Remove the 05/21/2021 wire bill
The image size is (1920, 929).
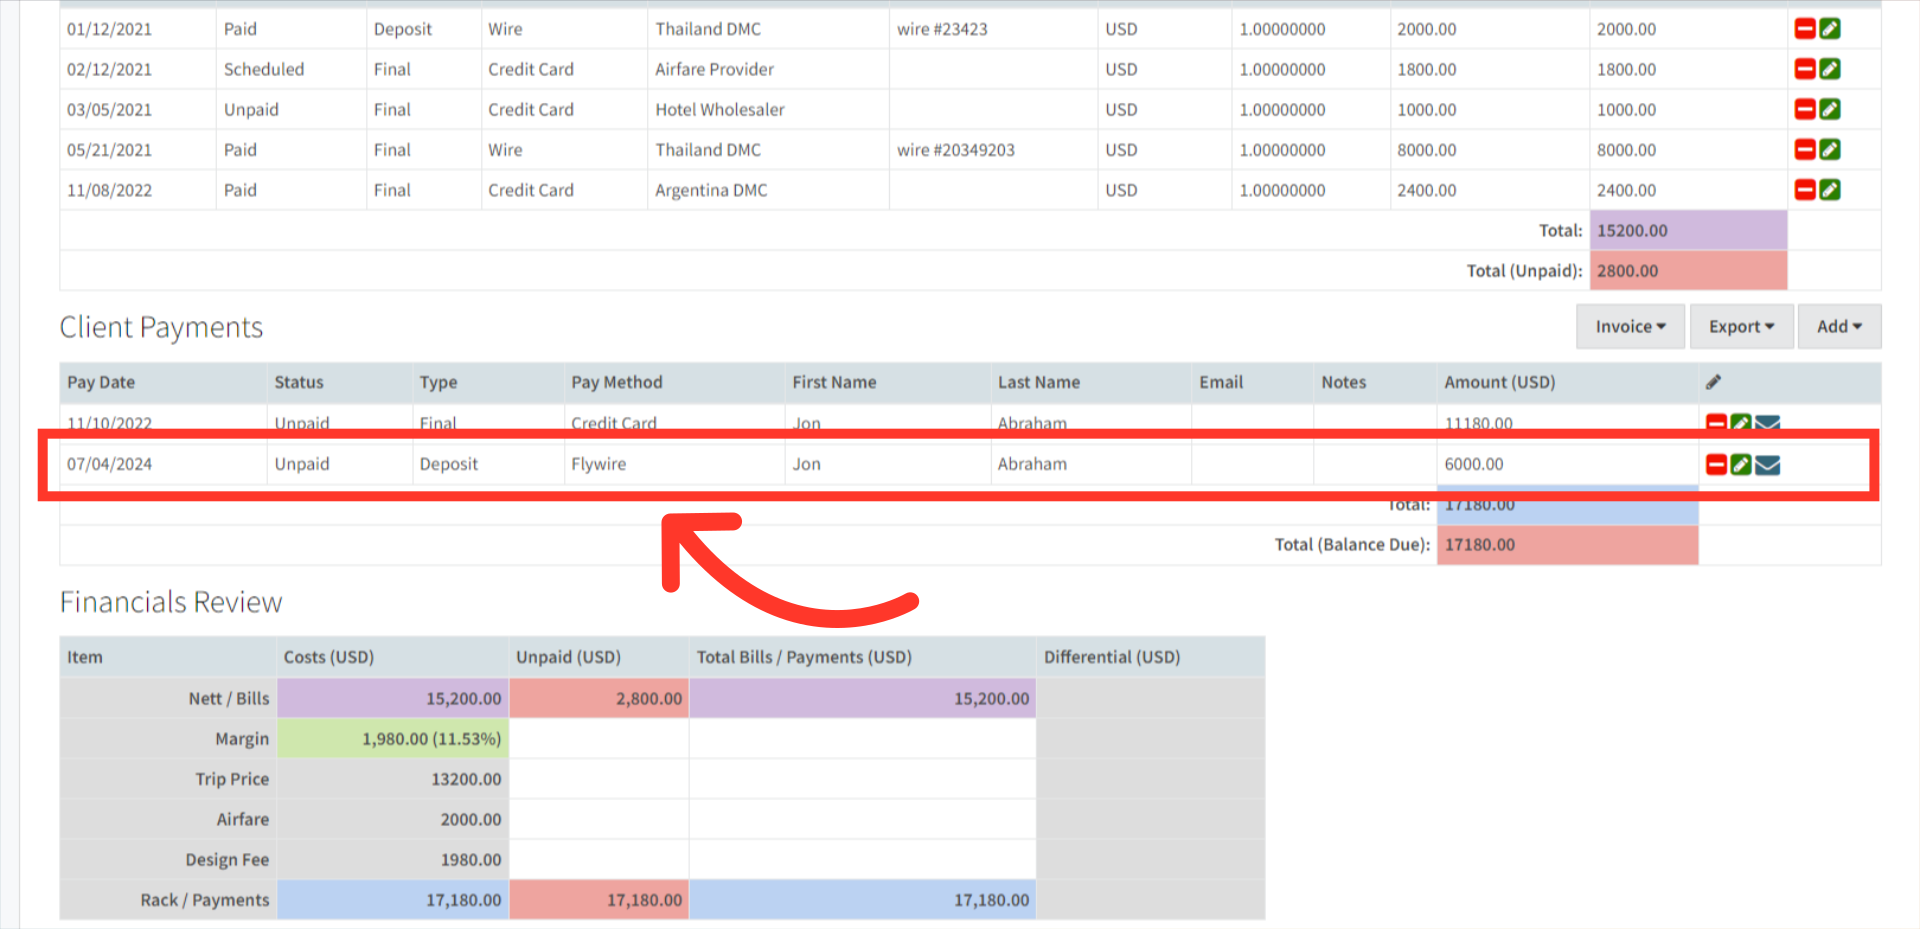pyautogui.click(x=1804, y=149)
